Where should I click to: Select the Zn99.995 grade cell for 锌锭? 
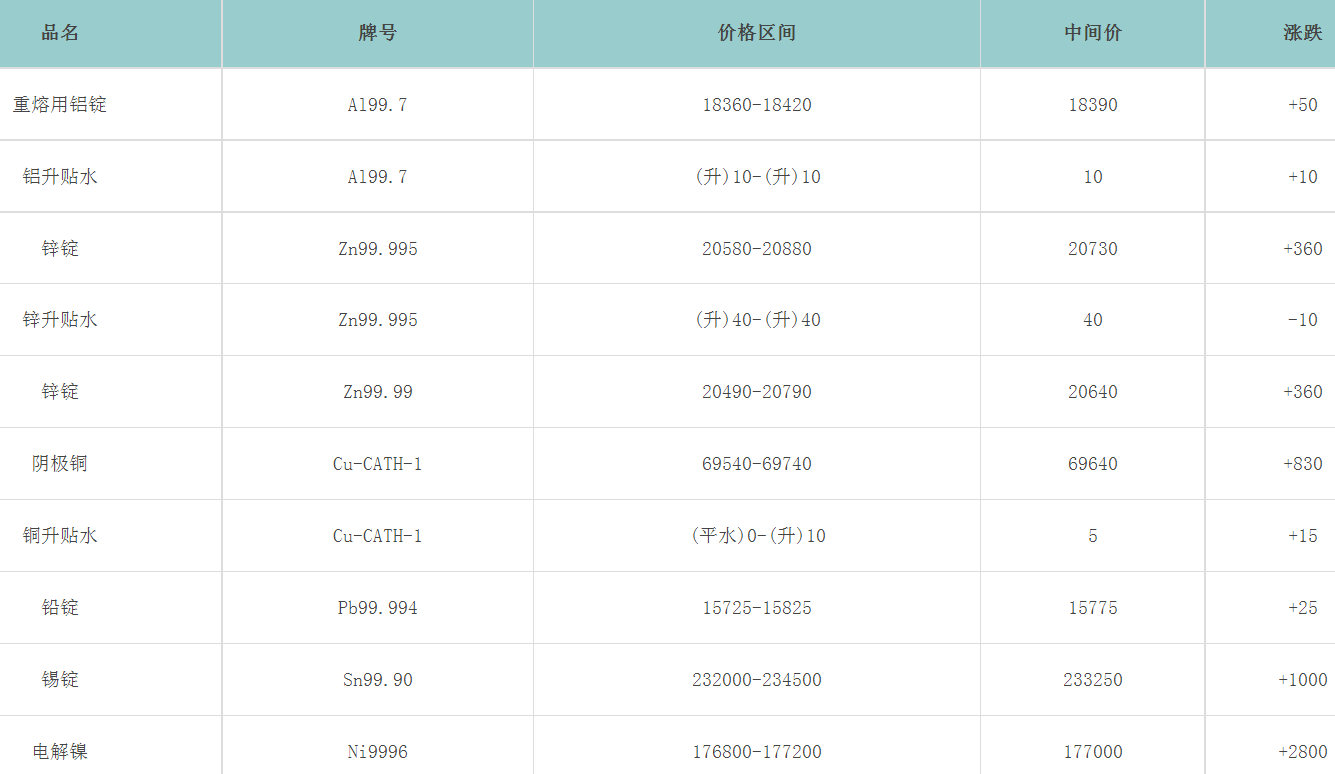(376, 248)
